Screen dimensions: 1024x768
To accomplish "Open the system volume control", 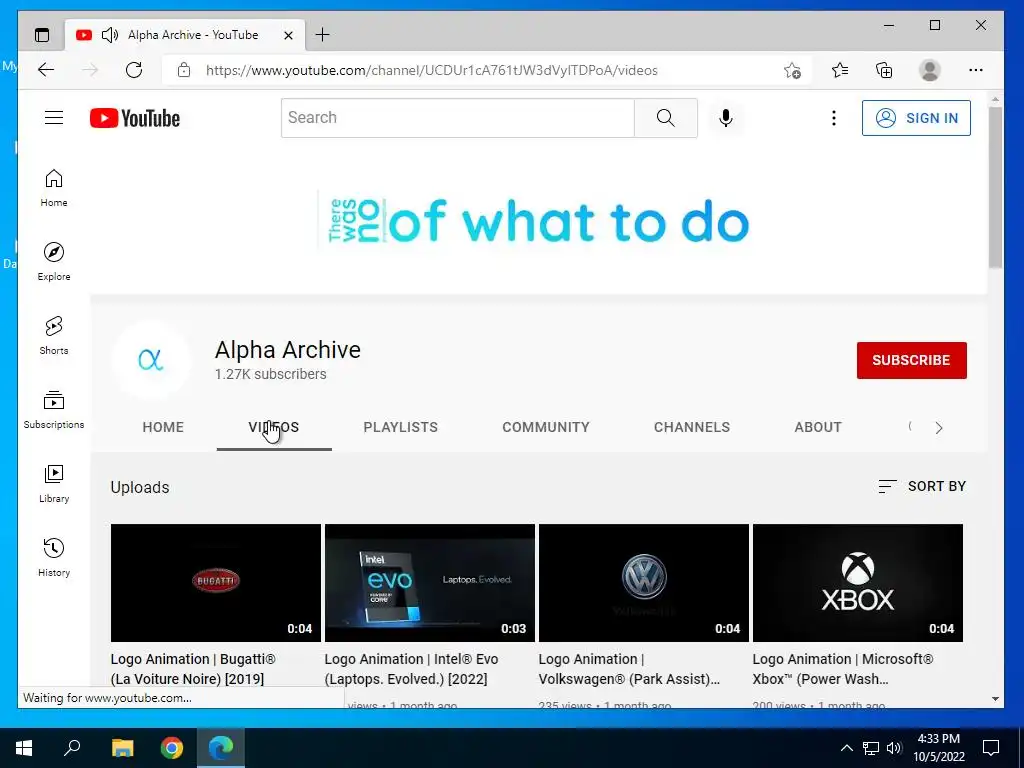I will [x=894, y=748].
